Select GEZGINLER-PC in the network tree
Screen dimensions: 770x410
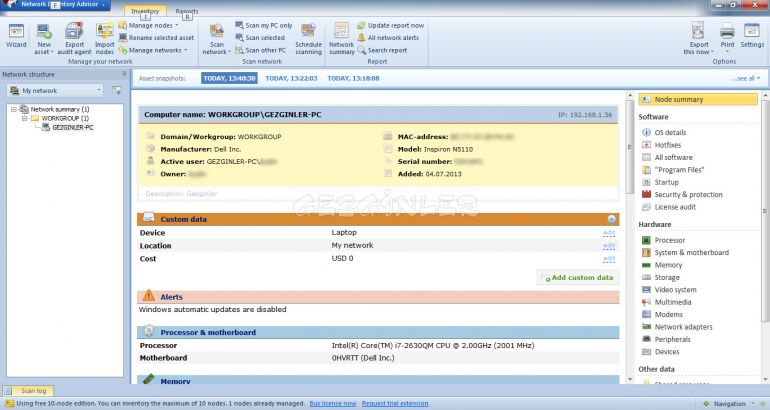(x=72, y=127)
